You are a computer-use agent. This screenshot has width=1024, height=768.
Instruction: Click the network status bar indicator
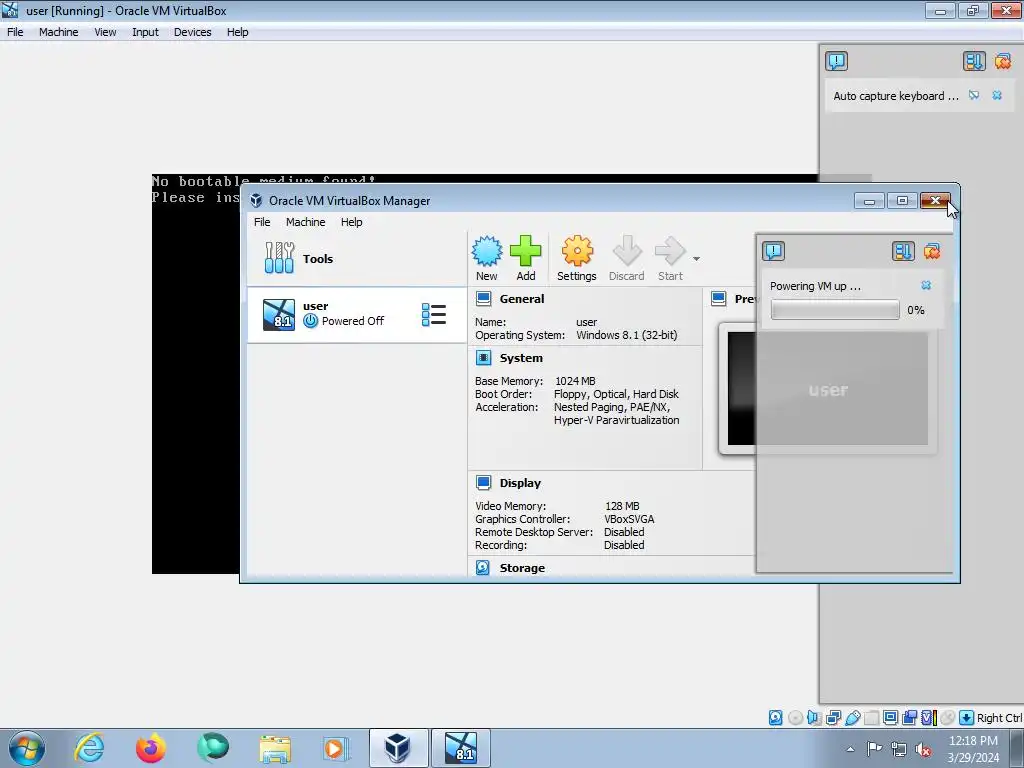(833, 718)
